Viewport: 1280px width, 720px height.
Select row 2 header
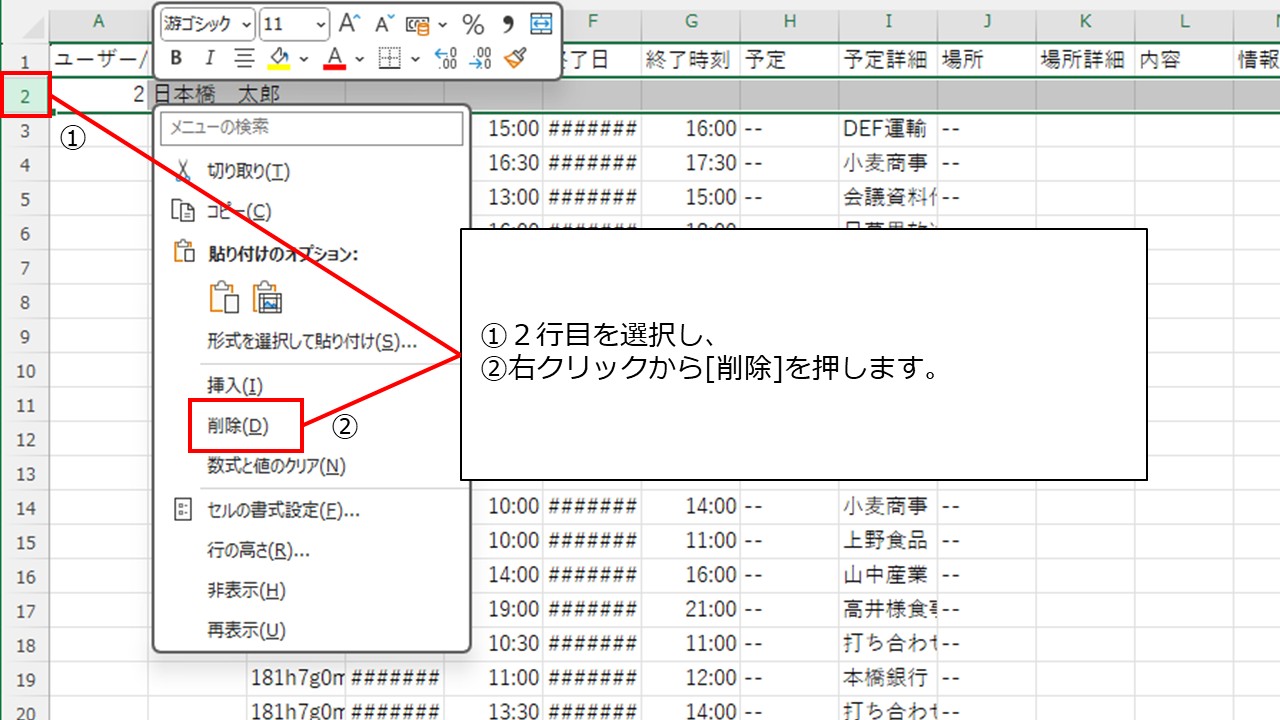click(x=24, y=95)
